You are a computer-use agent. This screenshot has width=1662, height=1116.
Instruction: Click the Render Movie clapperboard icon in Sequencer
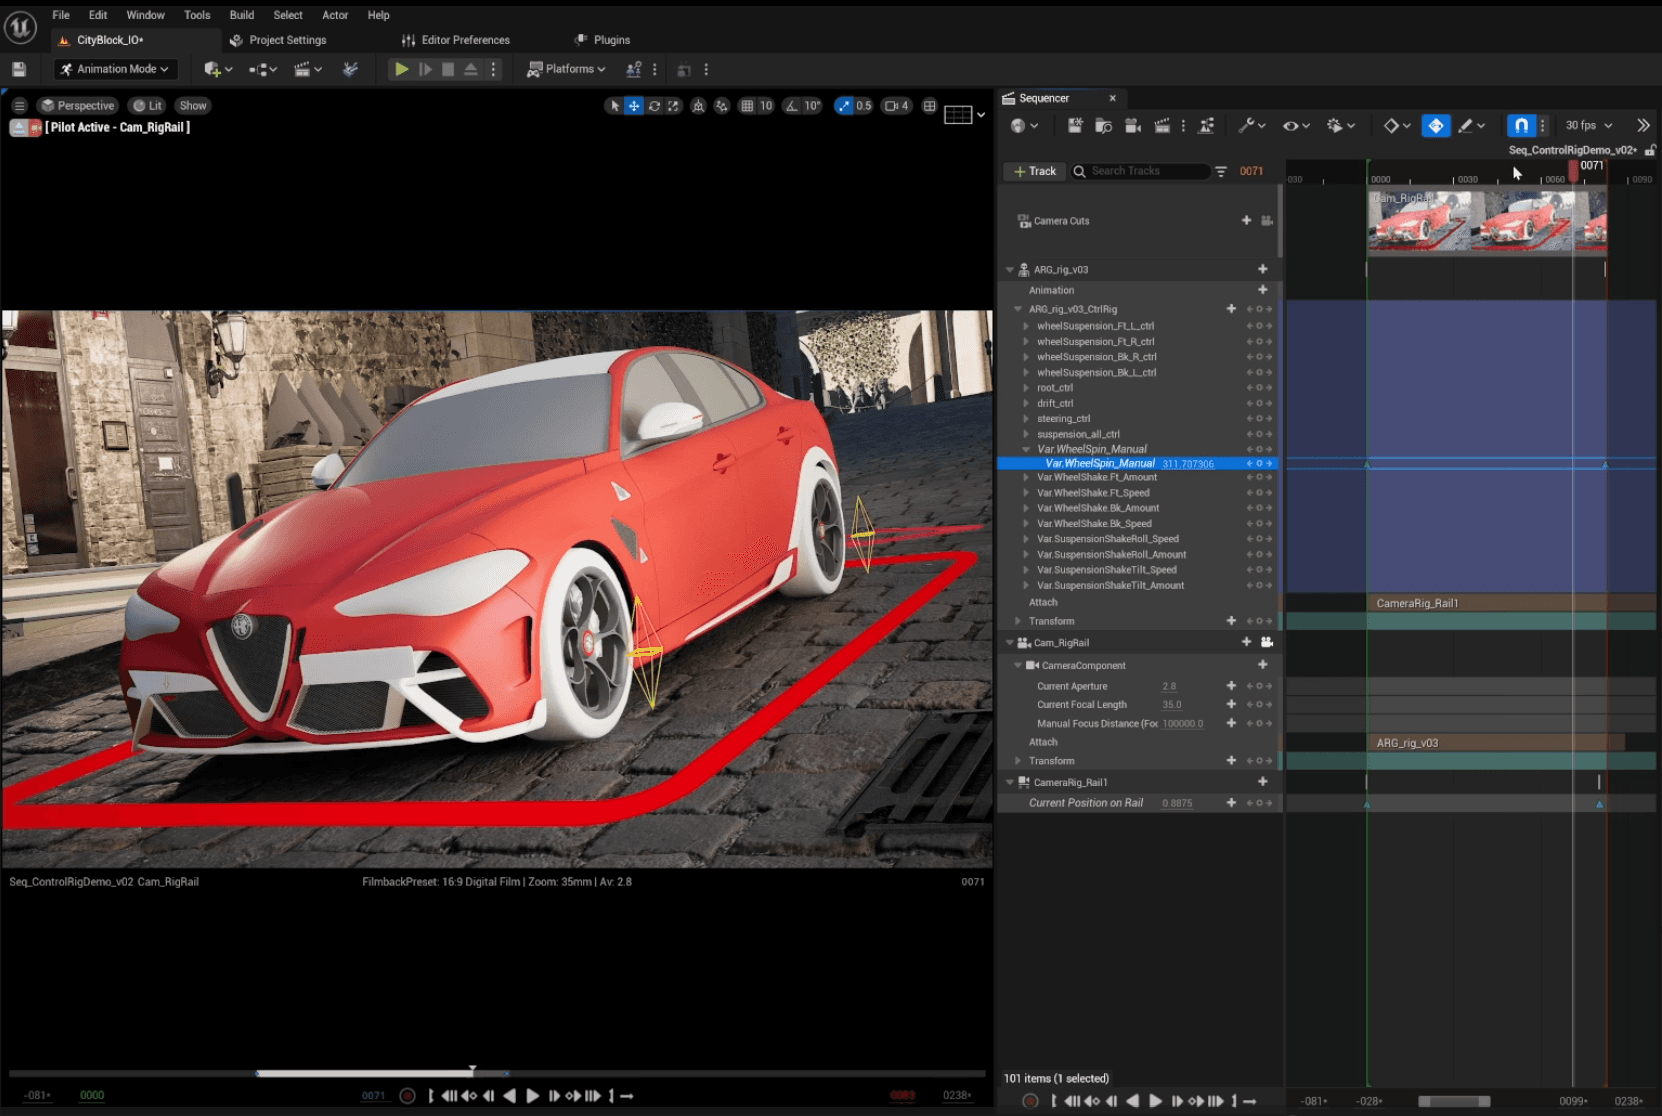(x=1162, y=126)
